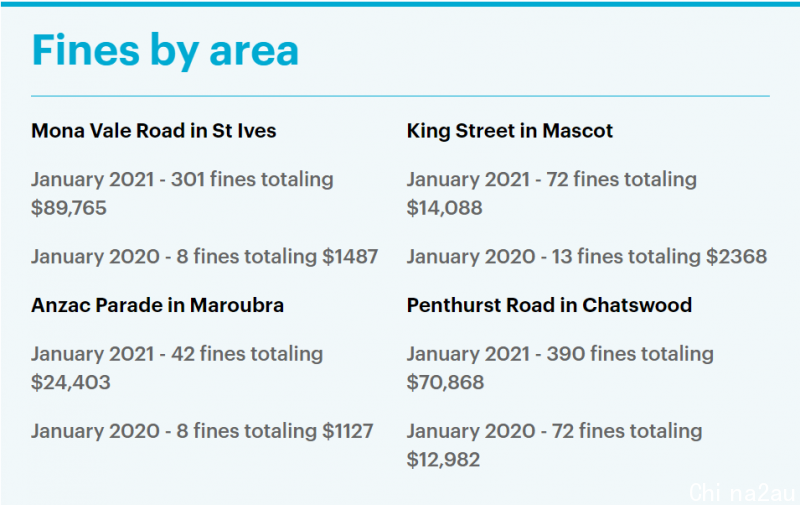The image size is (800, 505).
Task: Click the "January 2020 - 8 fines totaling $1487" line
Action: [x=204, y=257]
